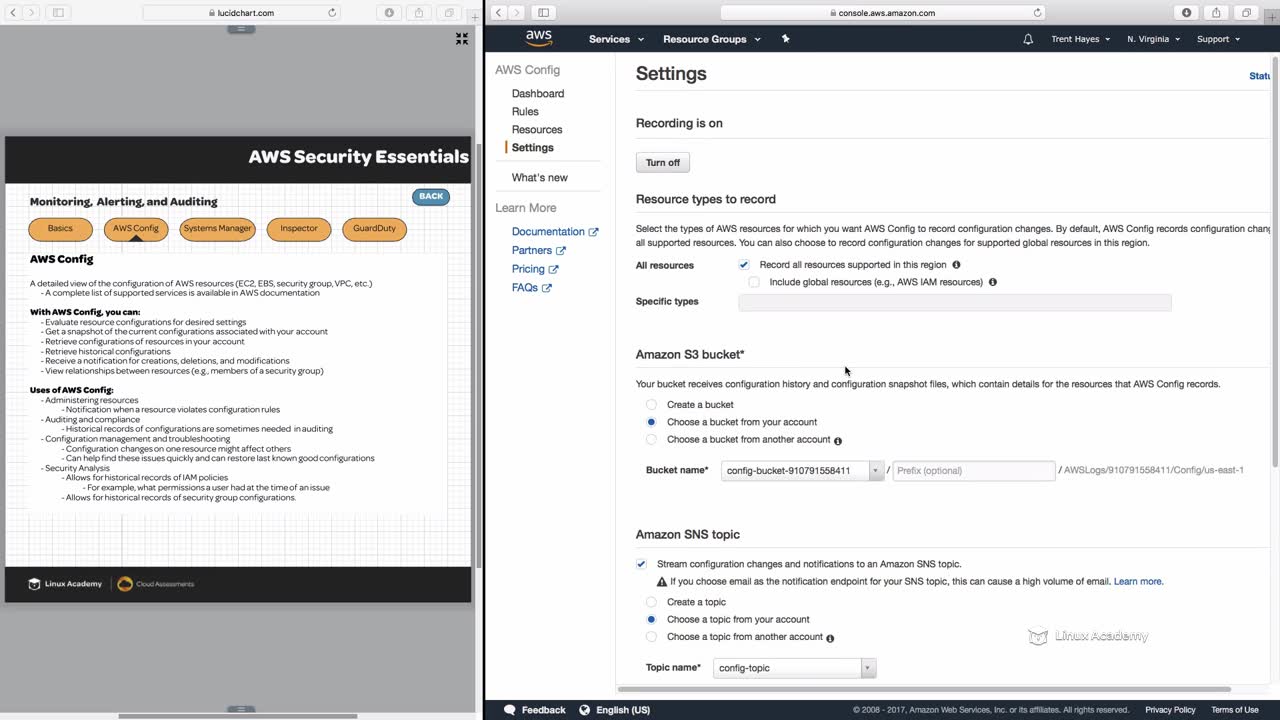The height and width of the screenshot is (720, 1280).
Task: Open the Documentation link
Action: [x=555, y=232]
